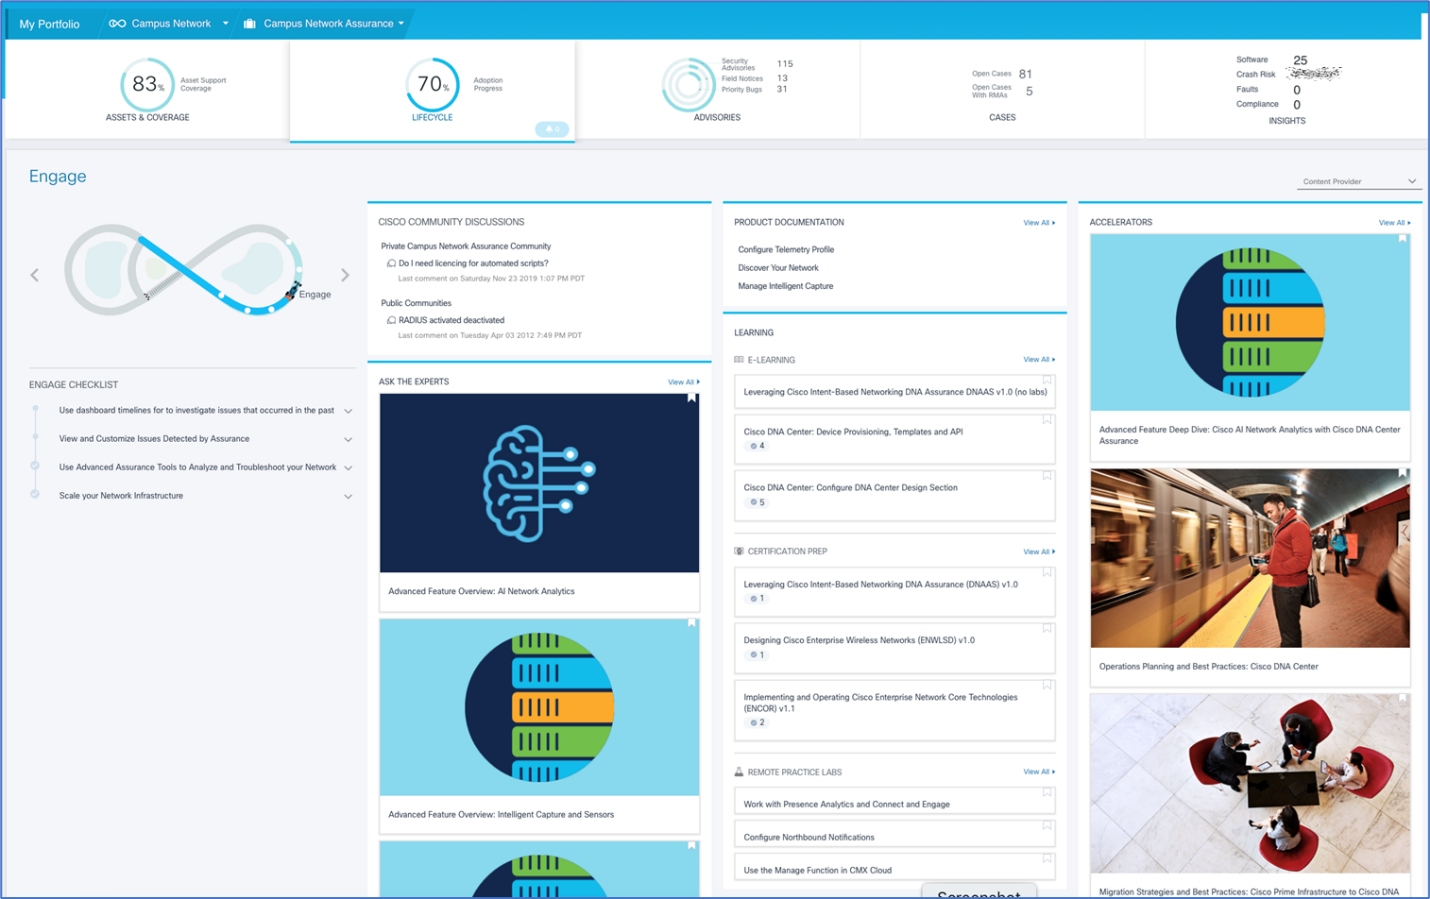Bookmark Work with Presence Analytics lab
The width and height of the screenshot is (1430, 899).
1047,793
